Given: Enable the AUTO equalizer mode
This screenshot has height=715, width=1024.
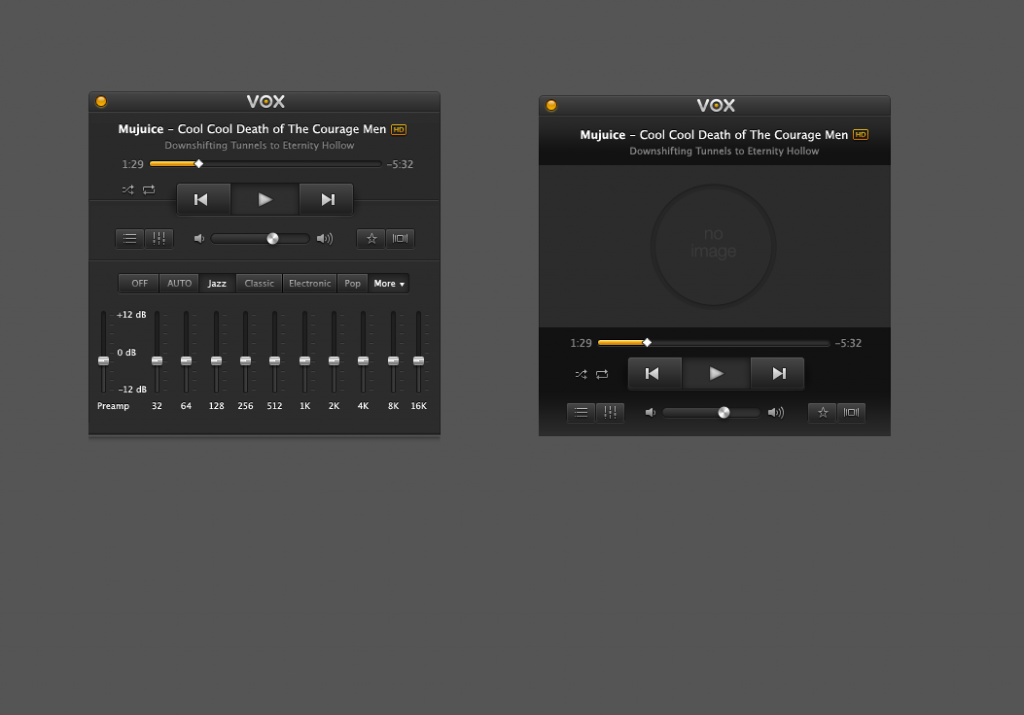Looking at the screenshot, I should 179,283.
